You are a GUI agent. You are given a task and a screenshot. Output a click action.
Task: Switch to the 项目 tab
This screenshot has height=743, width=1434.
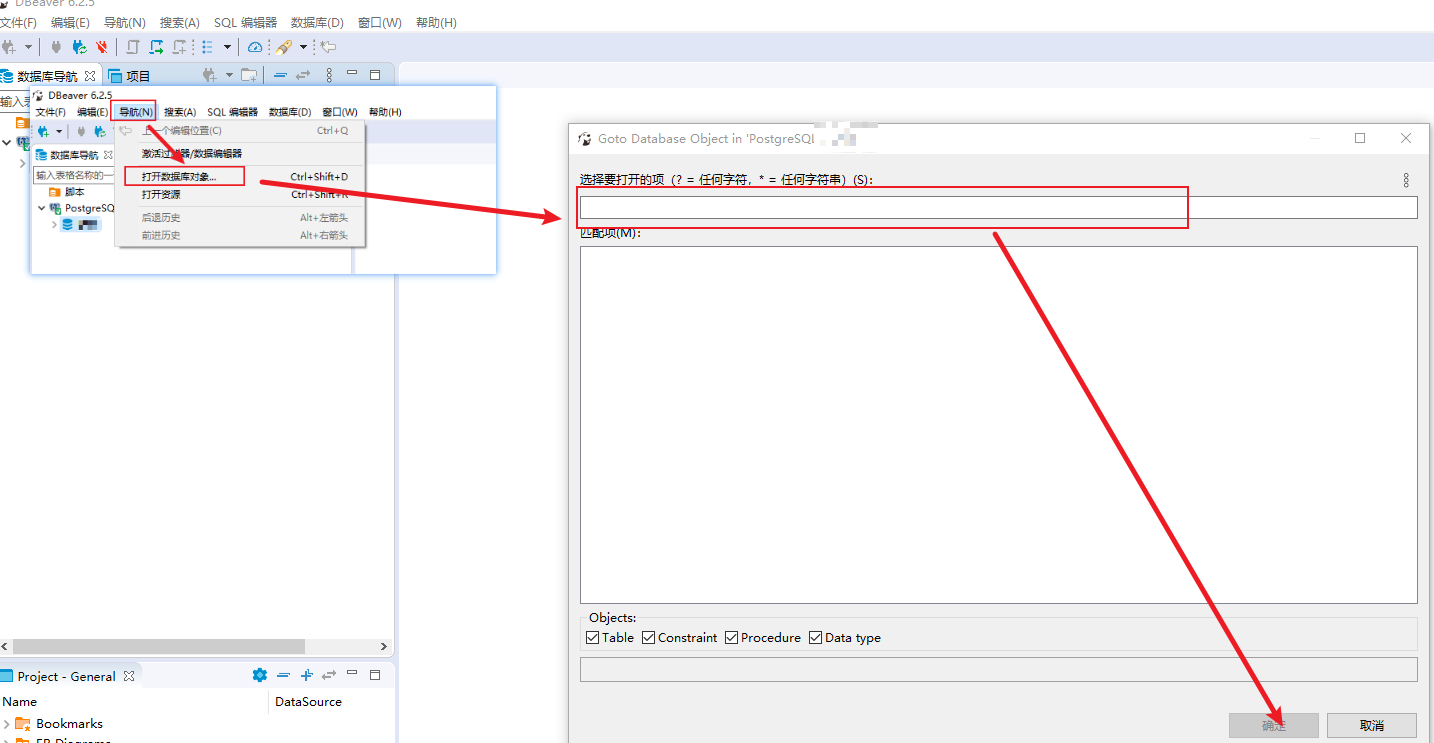tap(130, 76)
